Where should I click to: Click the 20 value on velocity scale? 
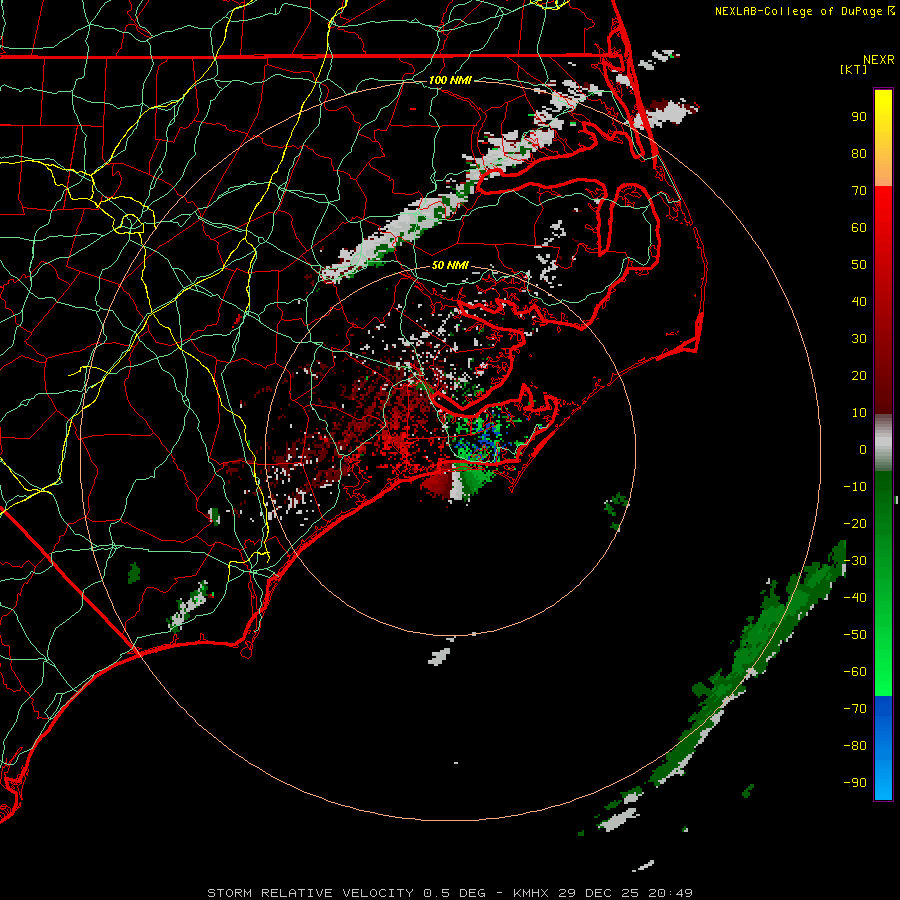tap(859, 376)
